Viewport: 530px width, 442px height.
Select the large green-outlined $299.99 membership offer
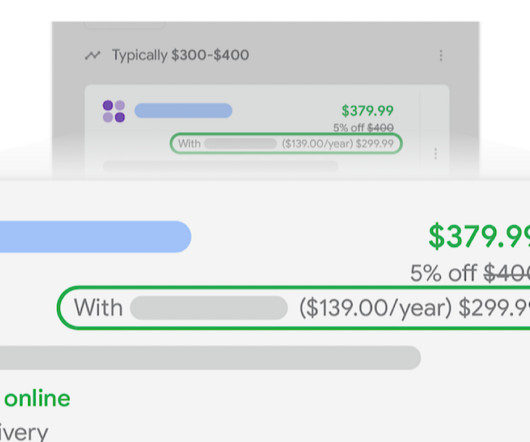(x=293, y=308)
